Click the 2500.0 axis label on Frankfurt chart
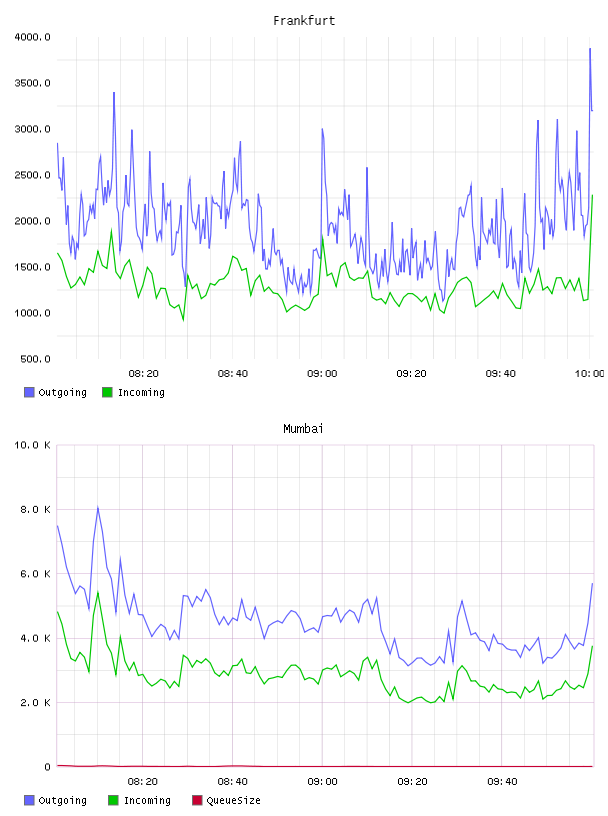The image size is (608, 816). (32, 175)
